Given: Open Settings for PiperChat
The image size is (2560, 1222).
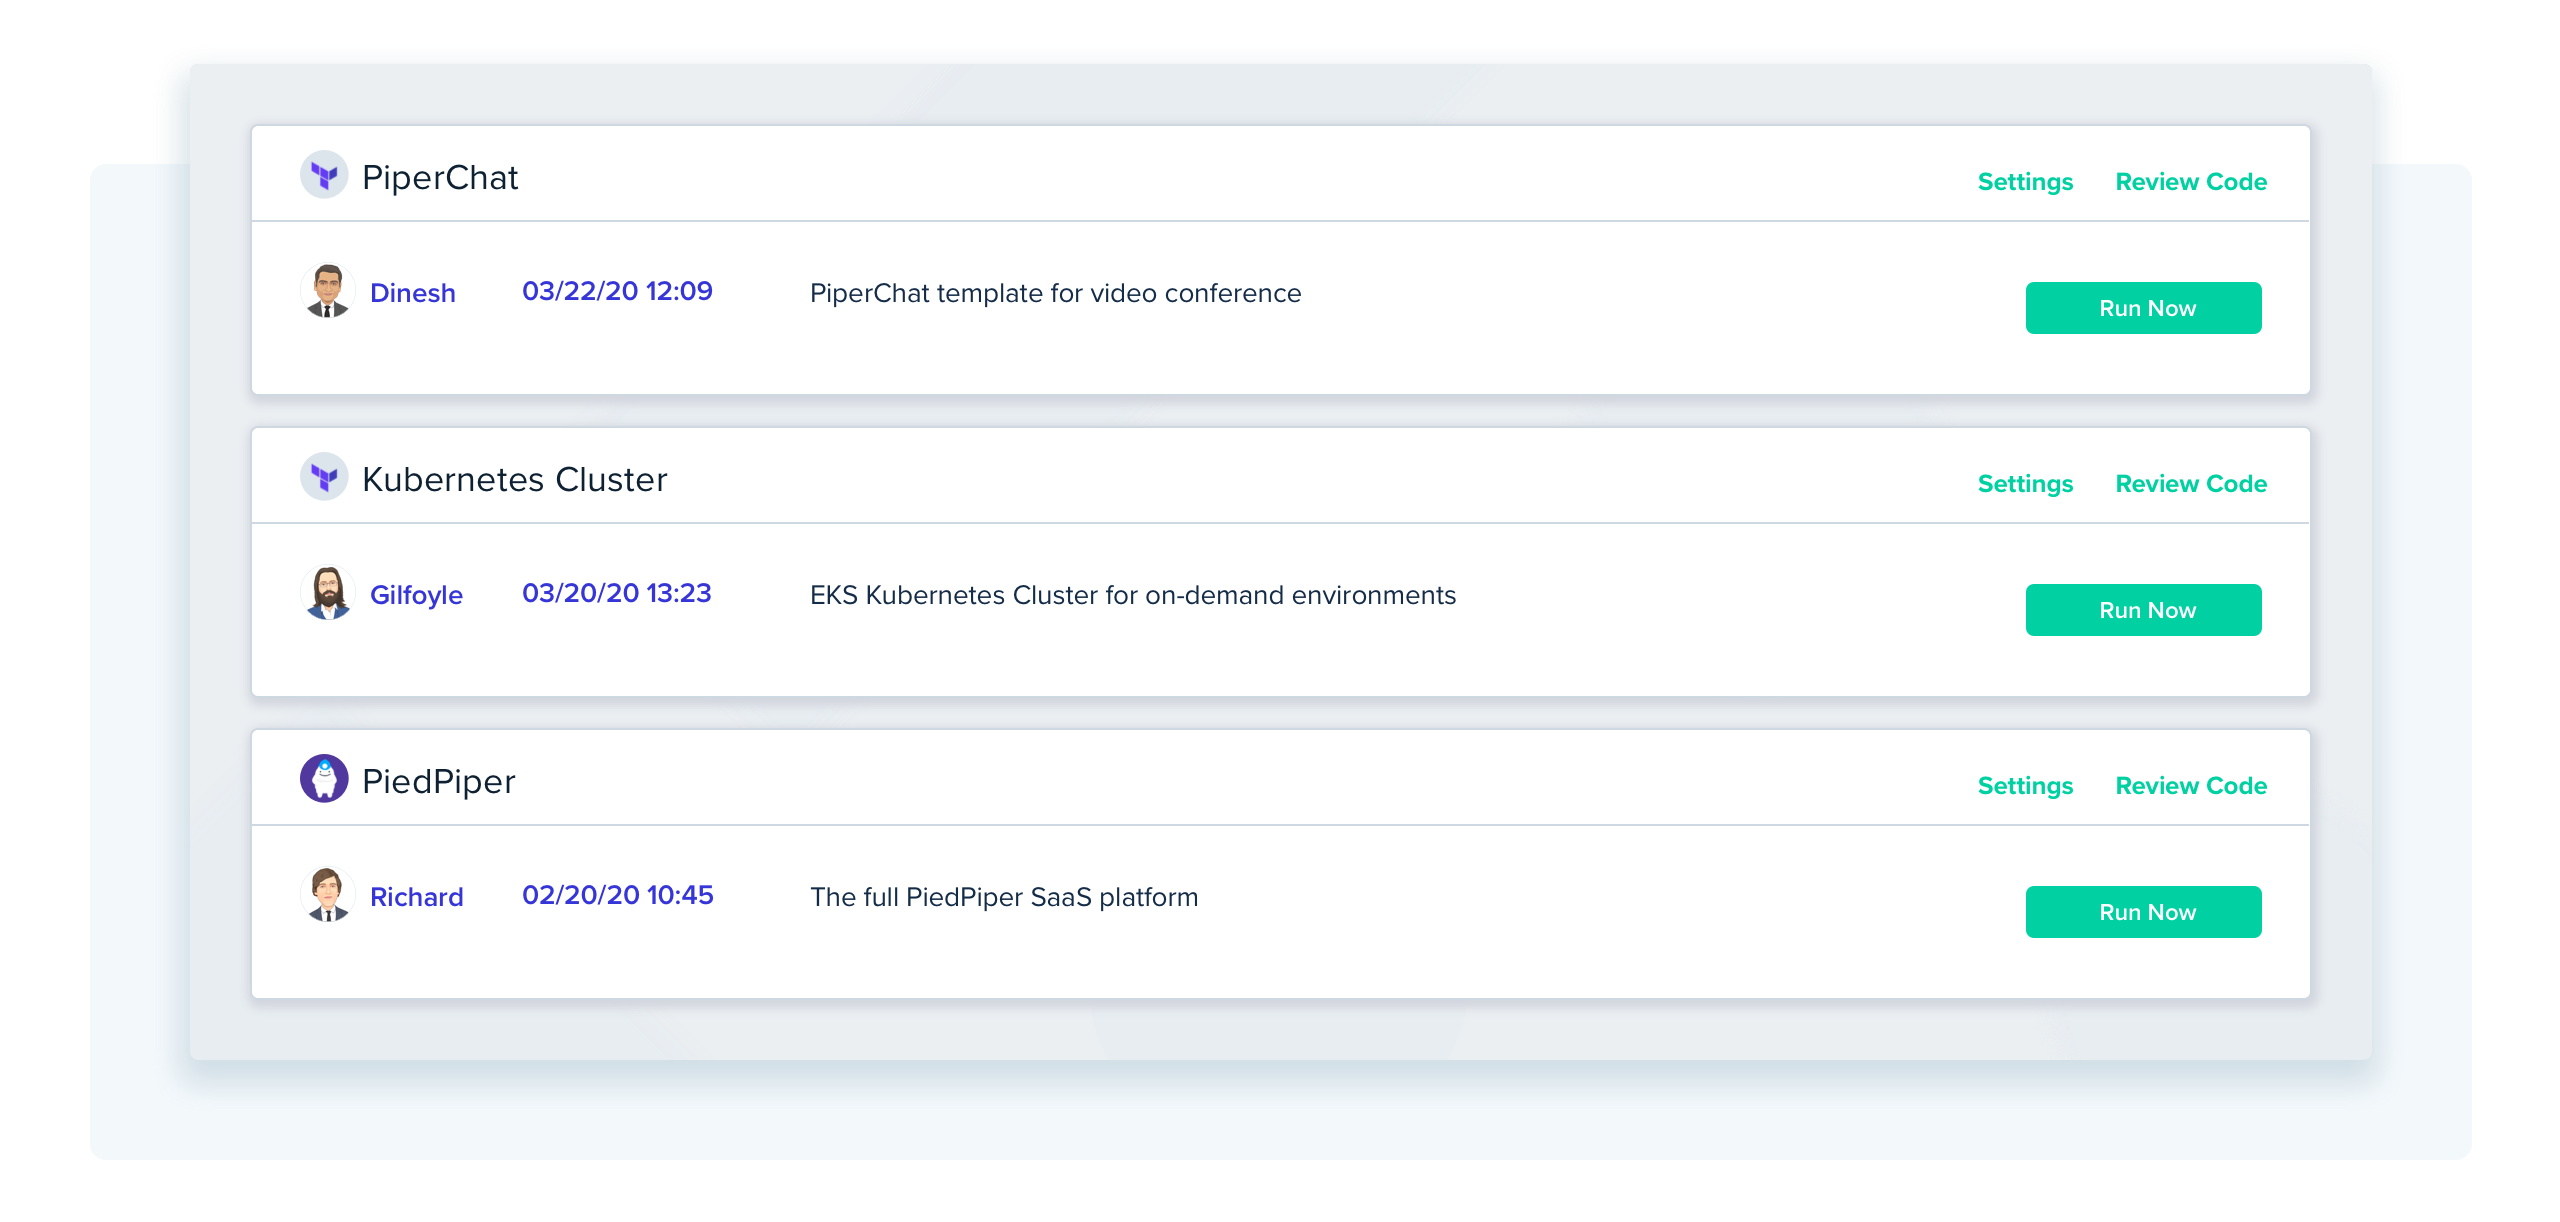Looking at the screenshot, I should click(2025, 182).
